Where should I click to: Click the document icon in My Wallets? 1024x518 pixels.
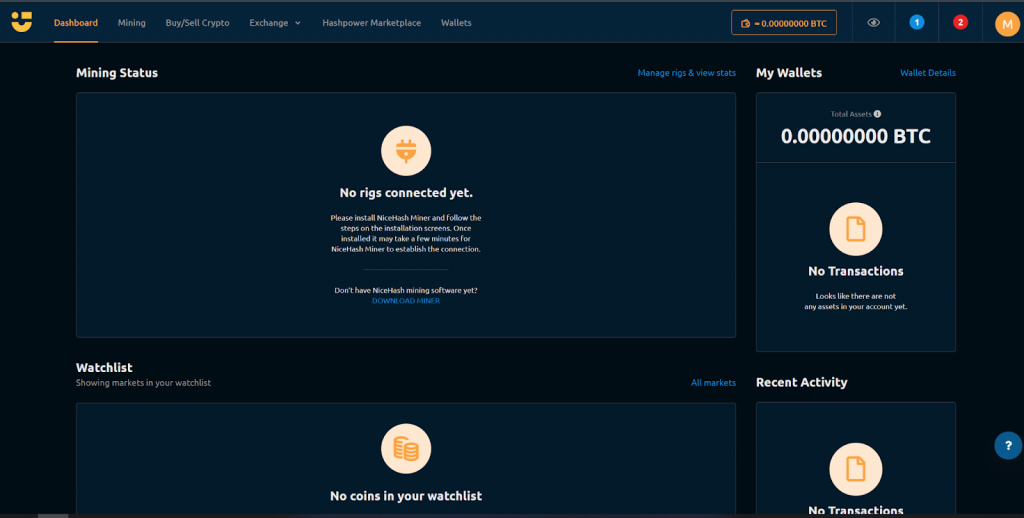856,229
